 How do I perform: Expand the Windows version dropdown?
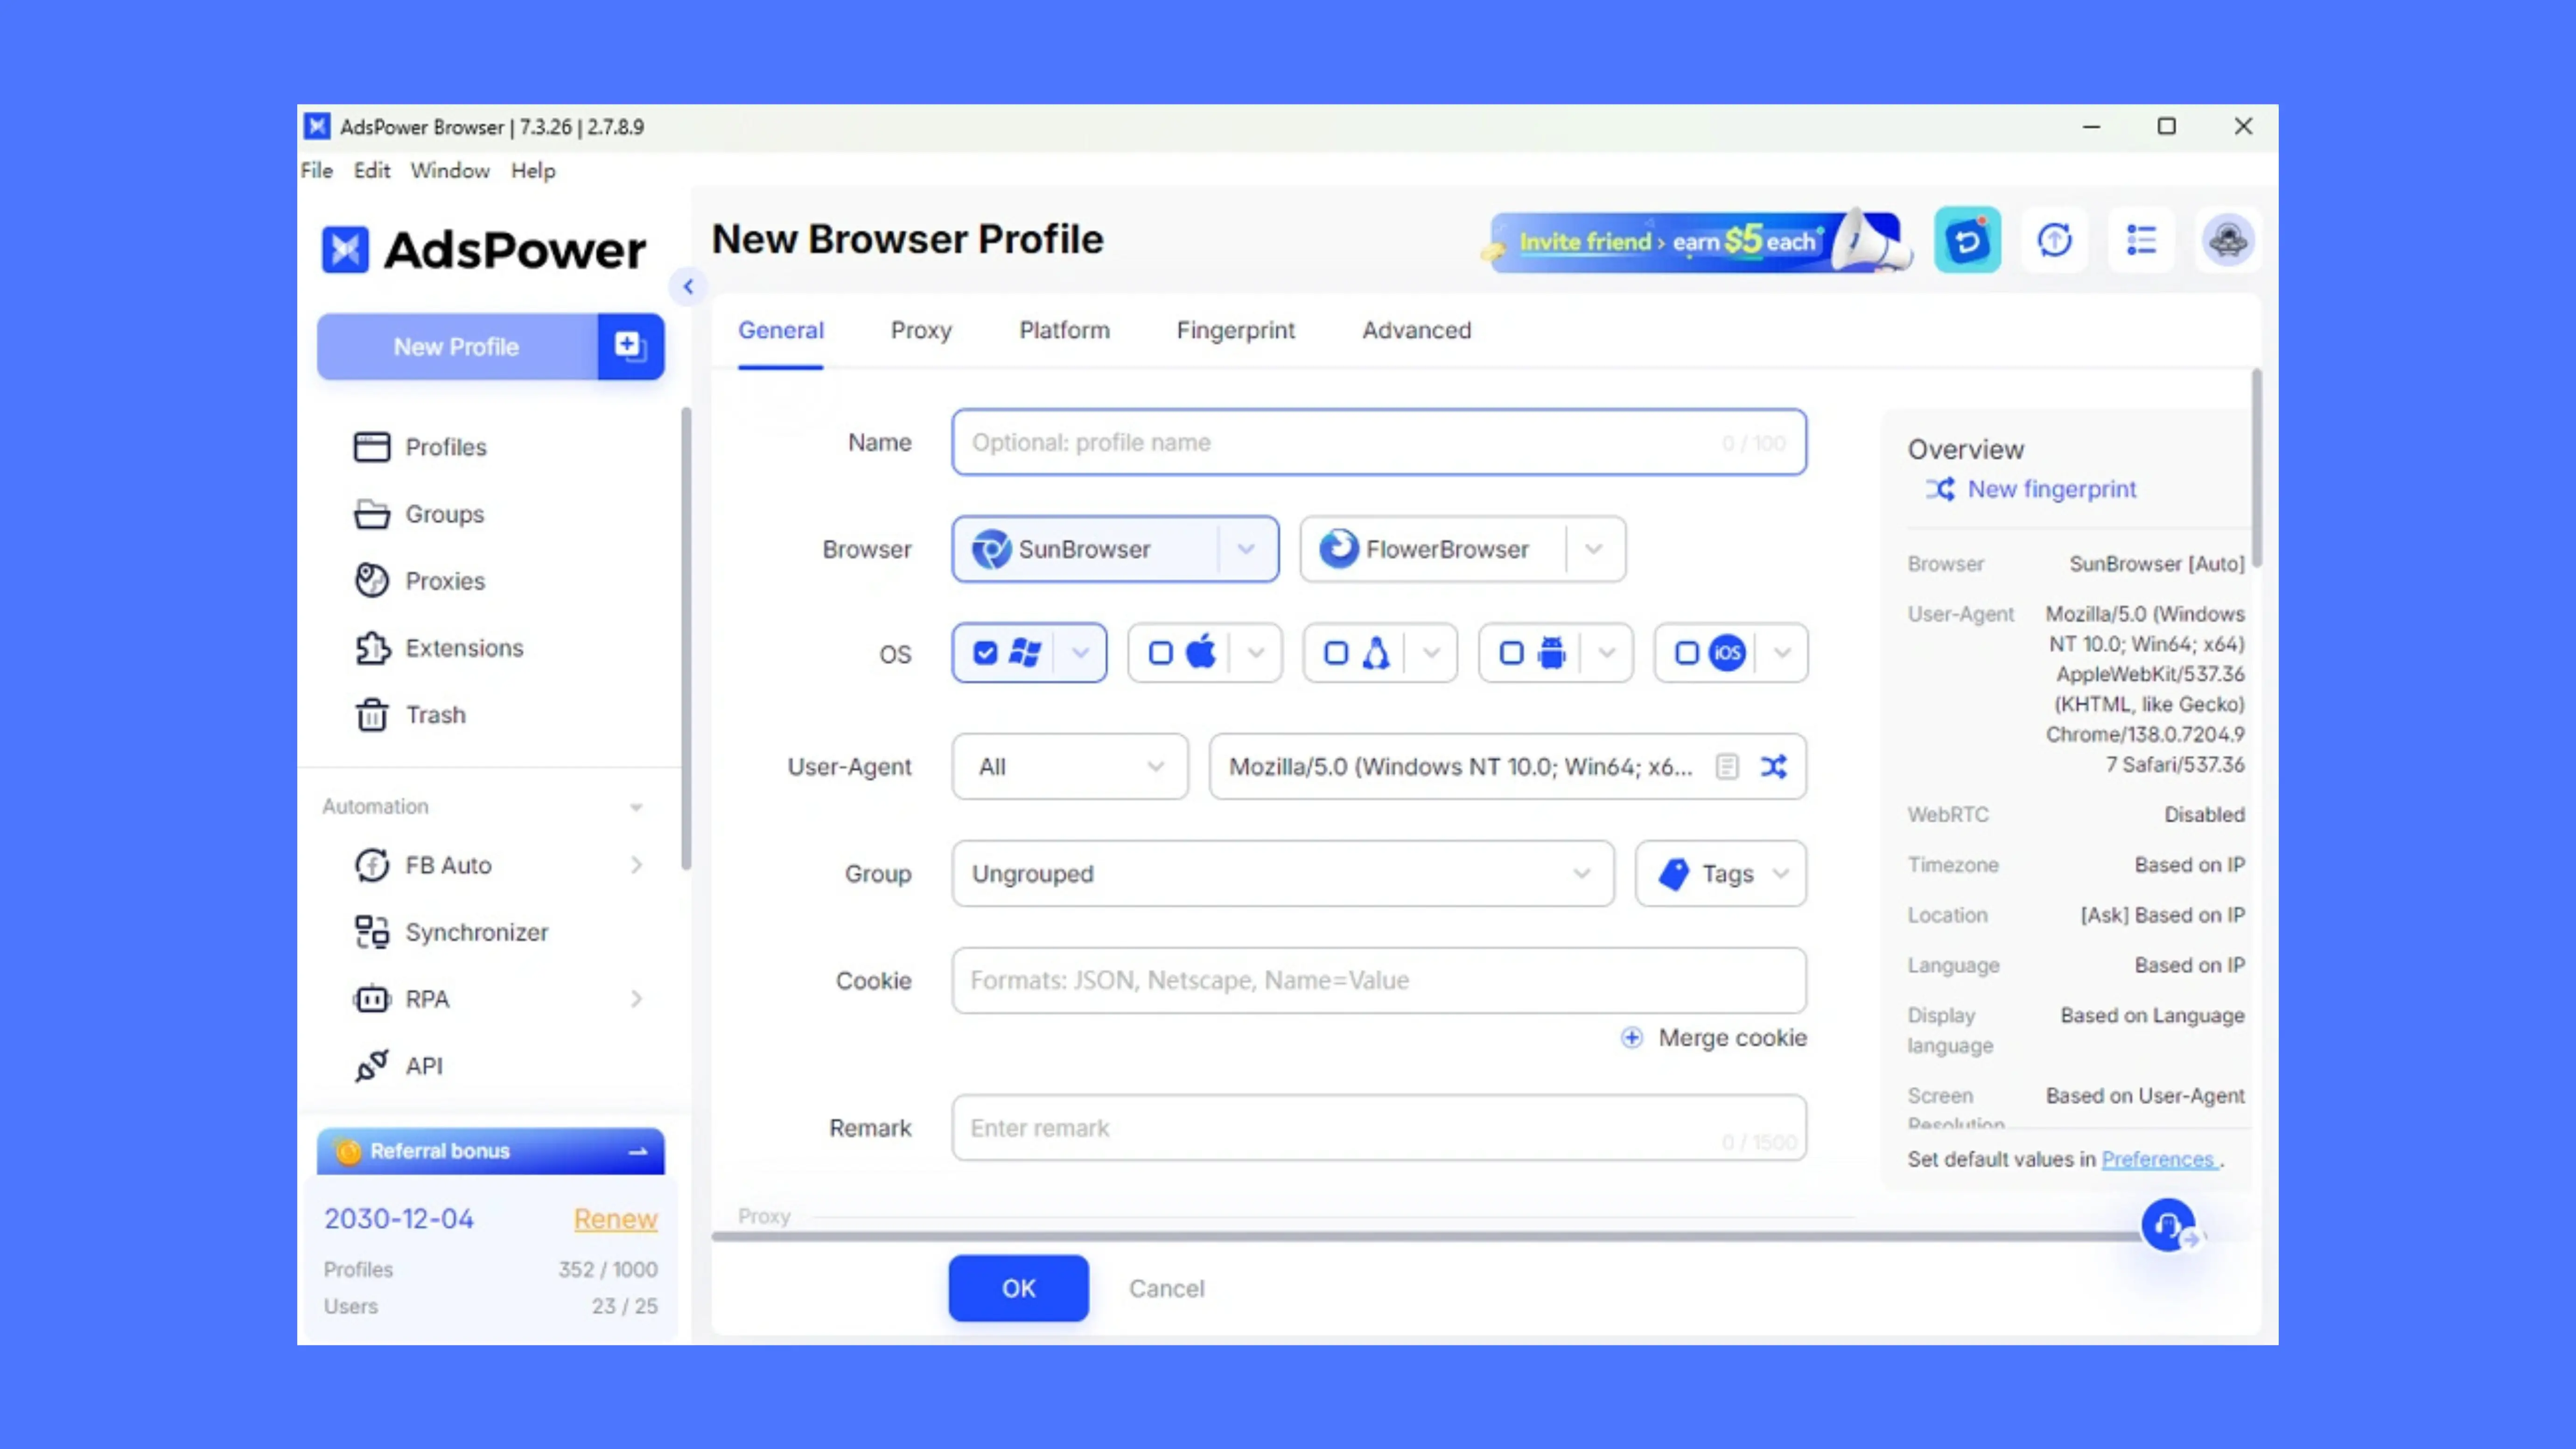click(x=1080, y=653)
